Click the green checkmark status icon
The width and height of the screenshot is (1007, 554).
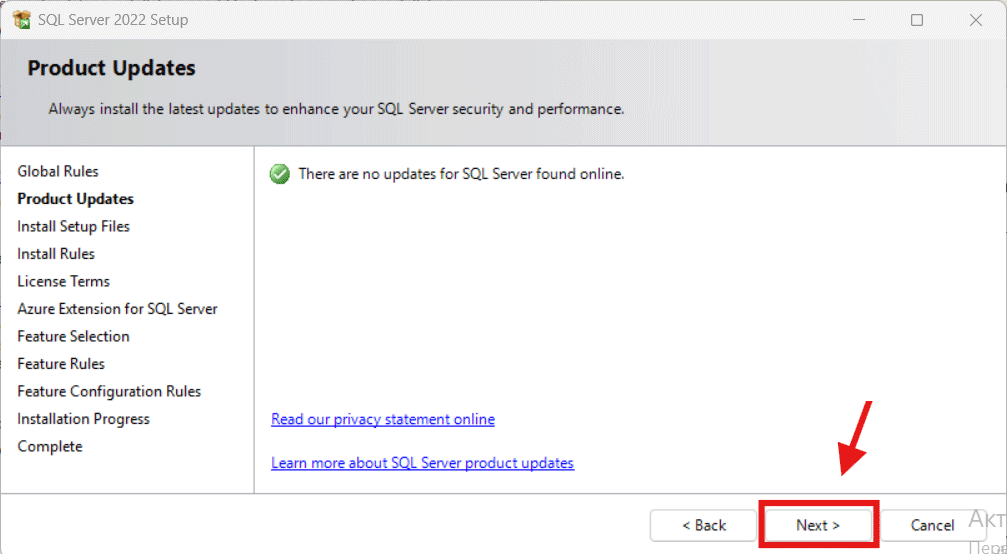279,174
